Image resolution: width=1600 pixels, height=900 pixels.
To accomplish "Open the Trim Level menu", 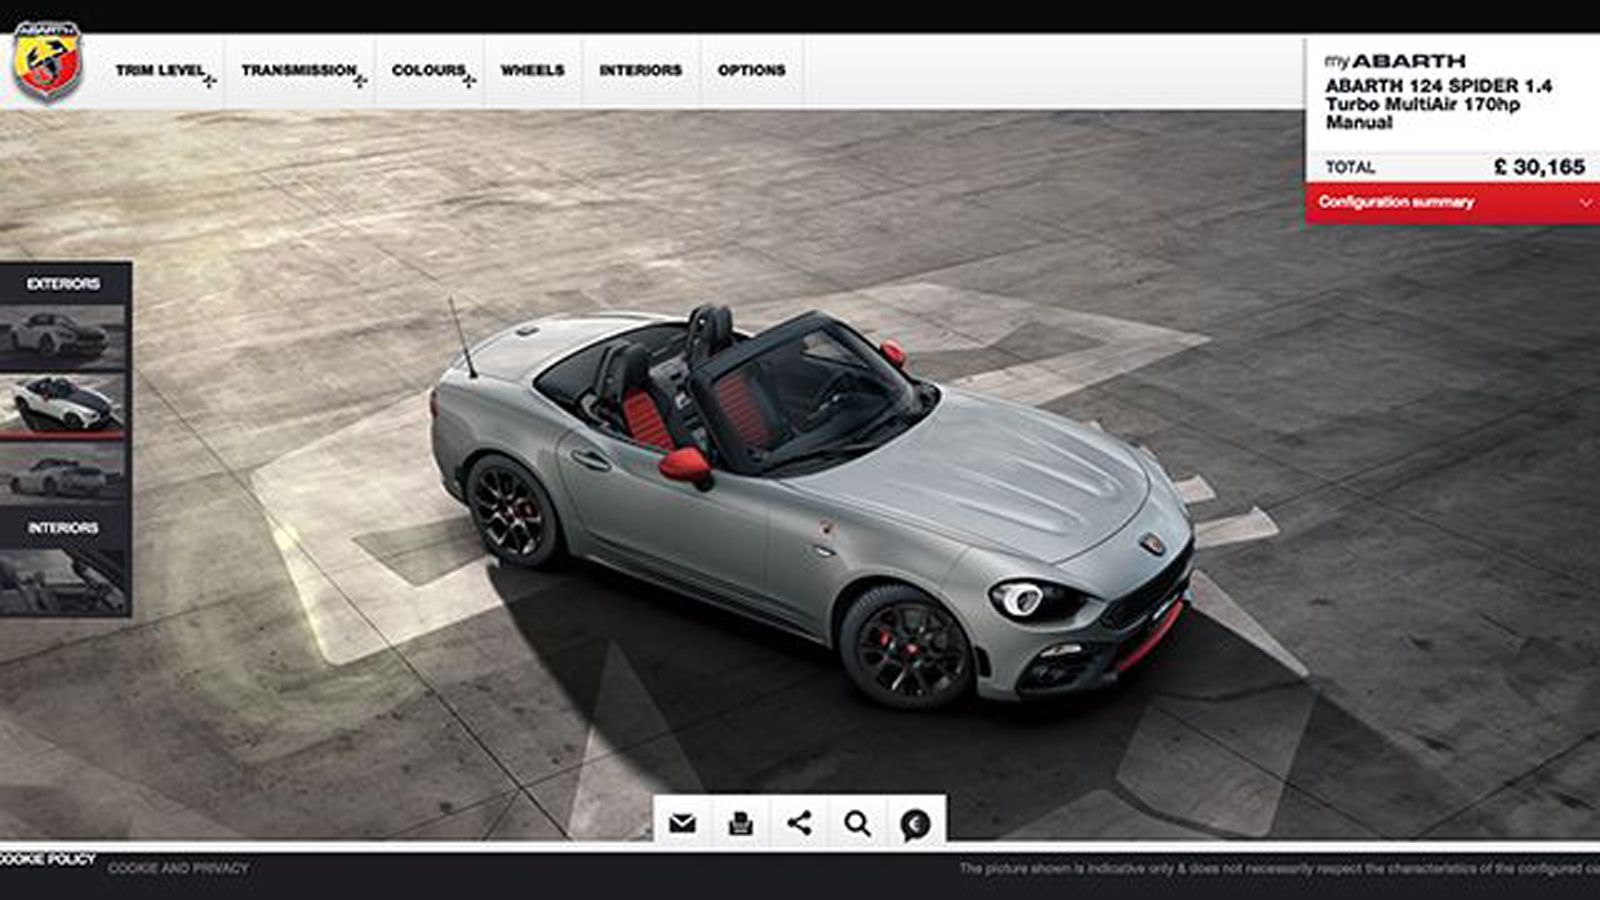I will pos(160,71).
